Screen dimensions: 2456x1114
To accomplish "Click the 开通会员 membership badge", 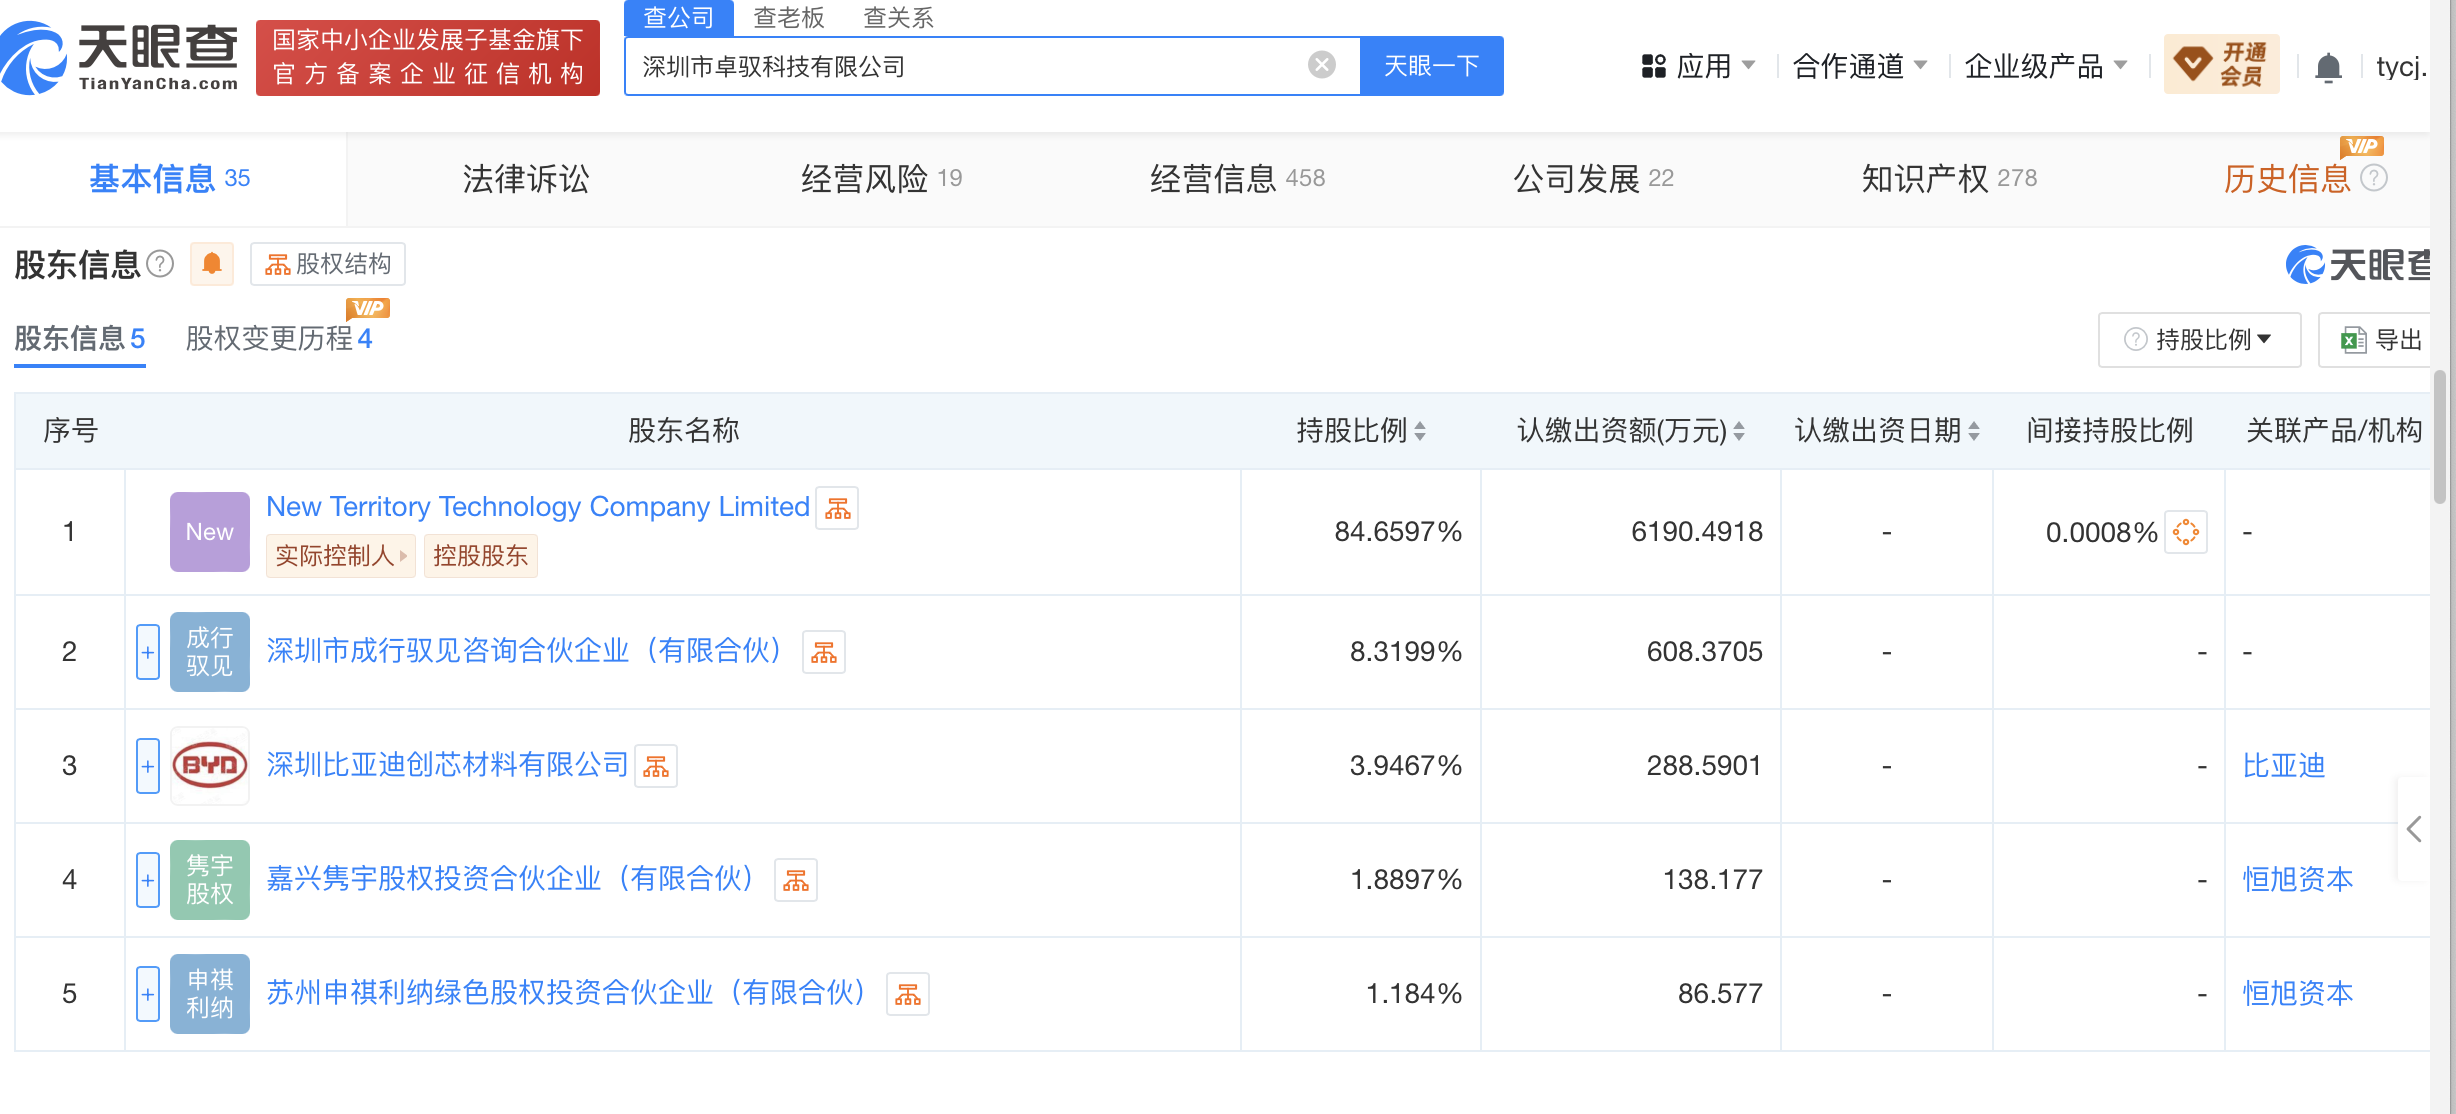I will click(x=2221, y=63).
